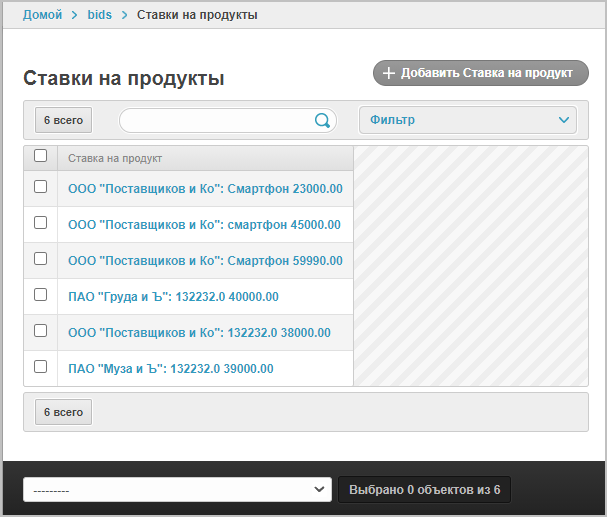Check the box for Смартфон 23000.00 bid
Screen dimensions: 607x517
tap(41, 187)
